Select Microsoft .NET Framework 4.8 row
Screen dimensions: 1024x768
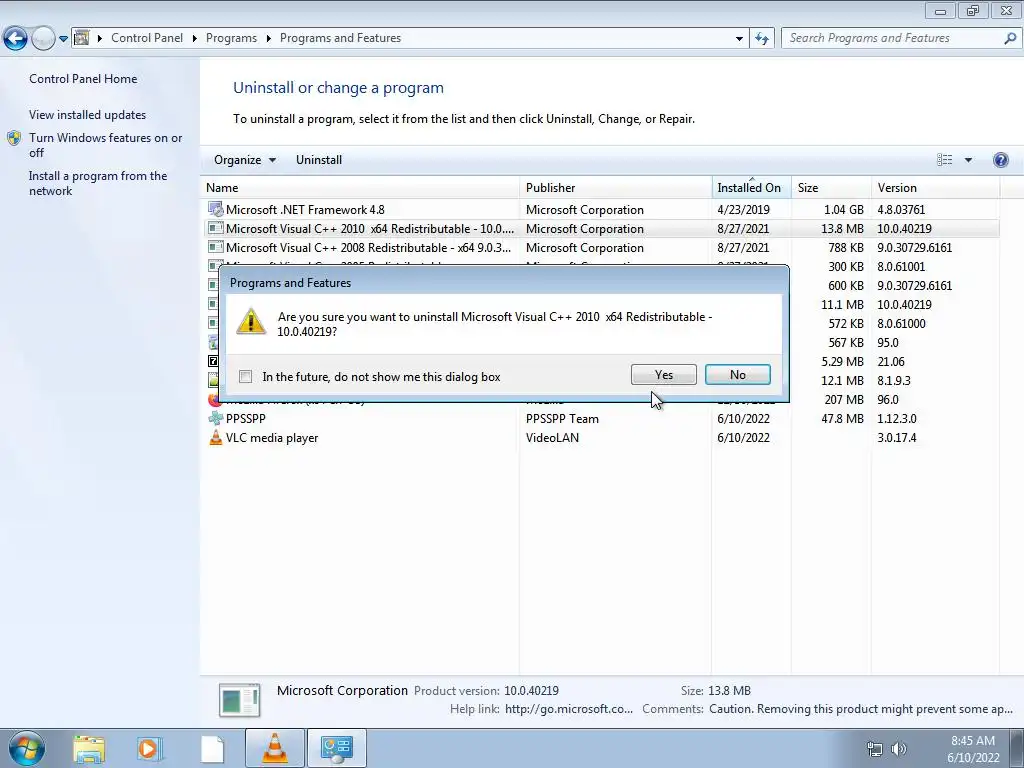pyautogui.click(x=601, y=210)
